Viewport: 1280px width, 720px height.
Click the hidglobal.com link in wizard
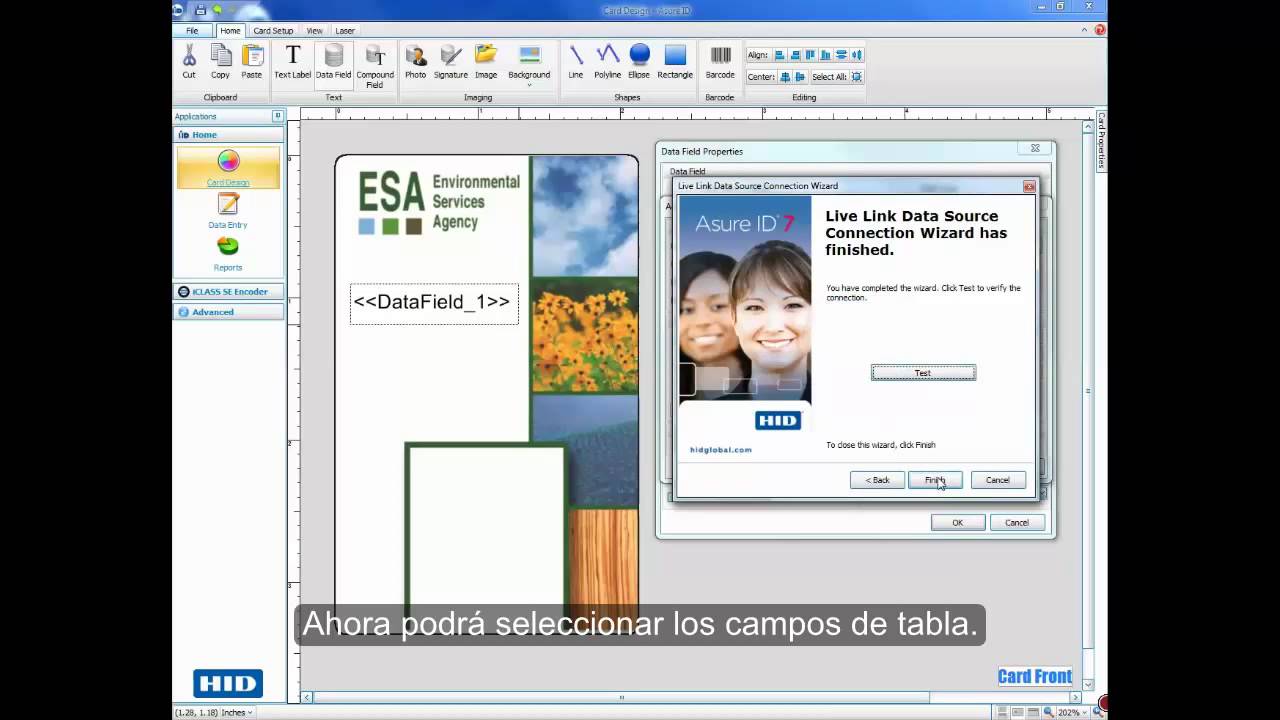(720, 450)
